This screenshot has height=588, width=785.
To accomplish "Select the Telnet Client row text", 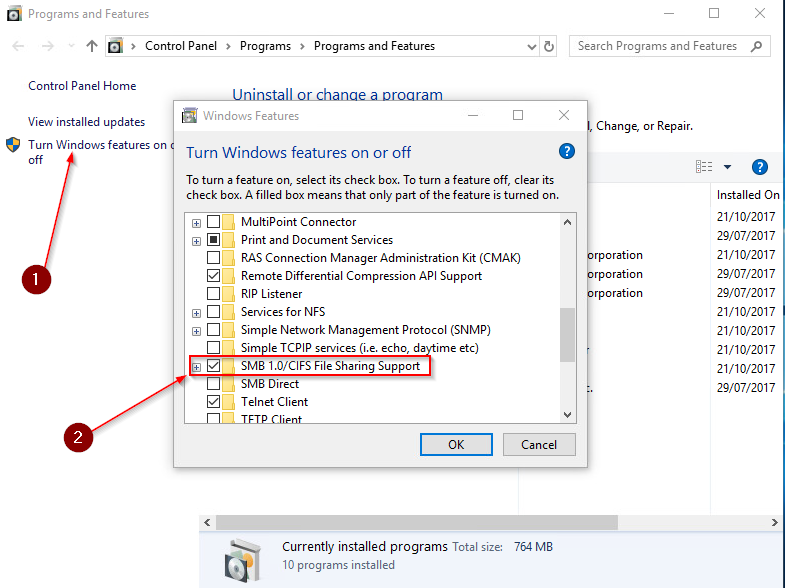I will [x=274, y=402].
